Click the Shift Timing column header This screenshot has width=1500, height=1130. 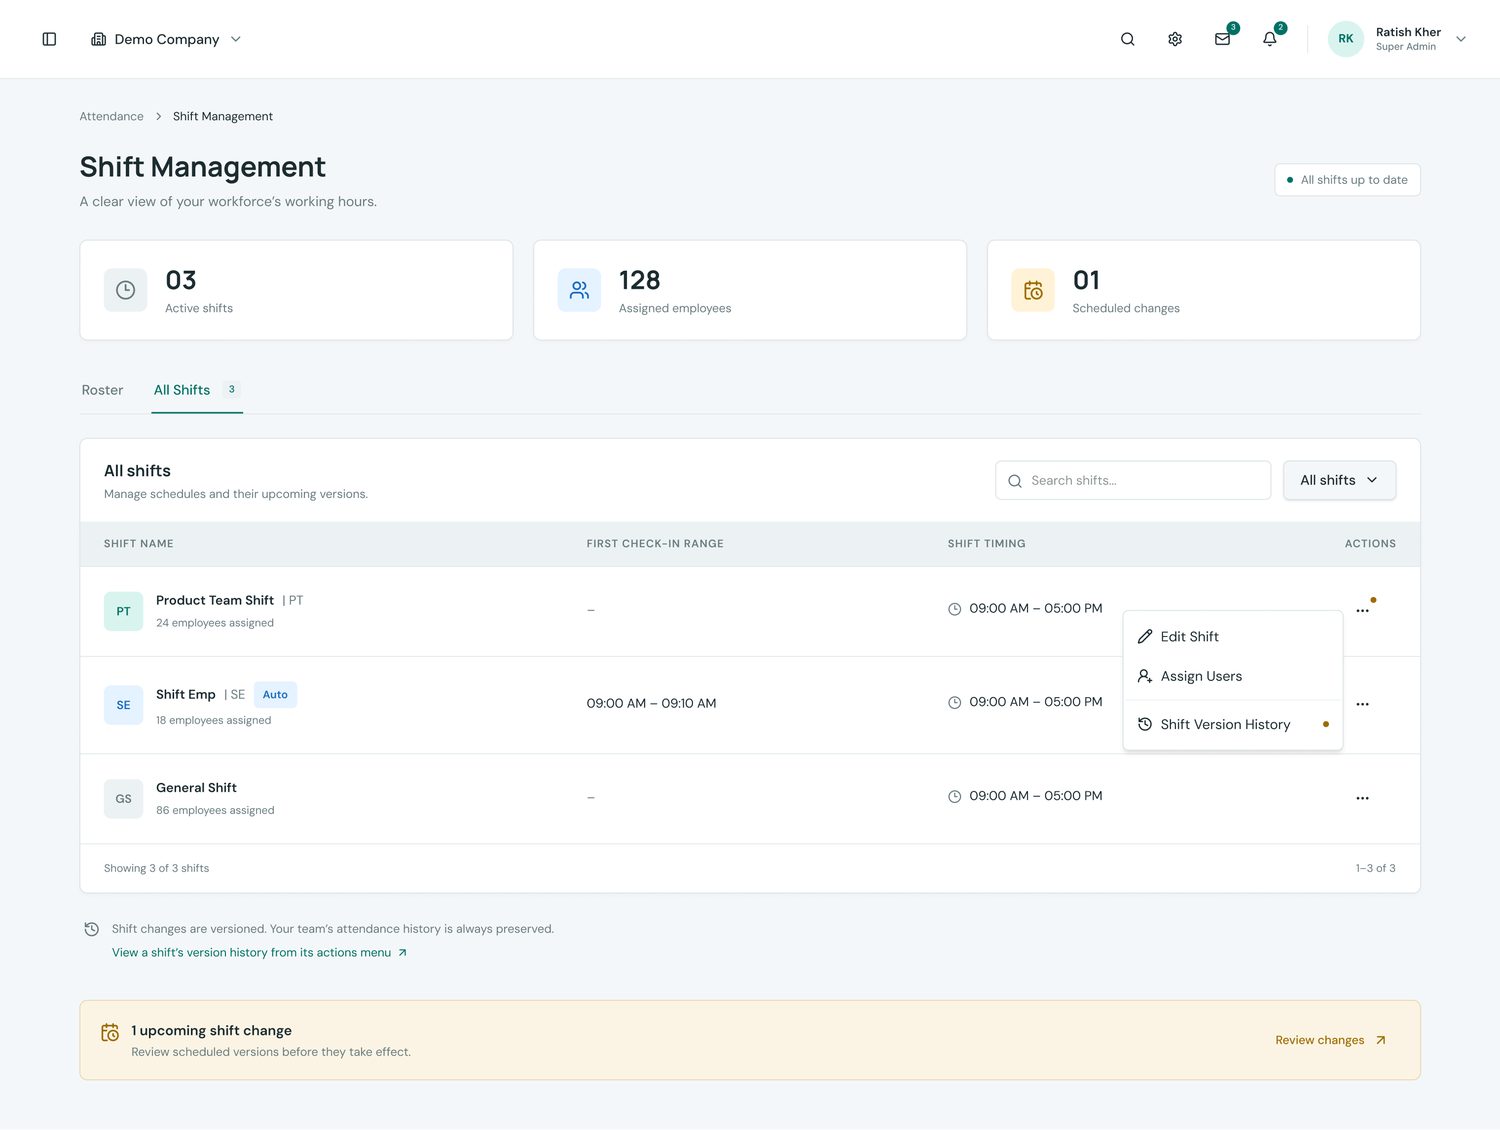[x=987, y=544]
